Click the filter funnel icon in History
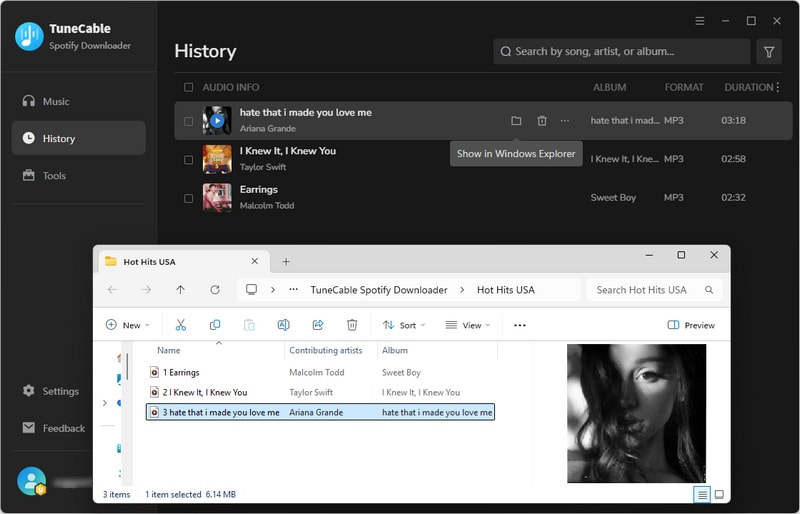 (x=769, y=52)
